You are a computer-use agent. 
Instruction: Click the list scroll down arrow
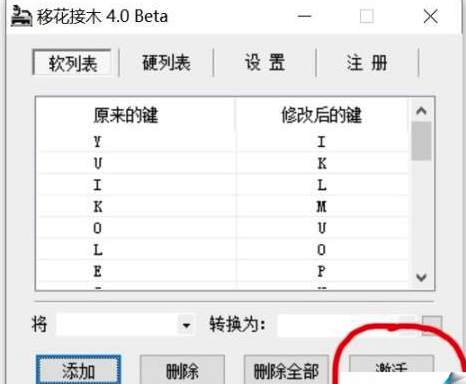click(x=421, y=277)
